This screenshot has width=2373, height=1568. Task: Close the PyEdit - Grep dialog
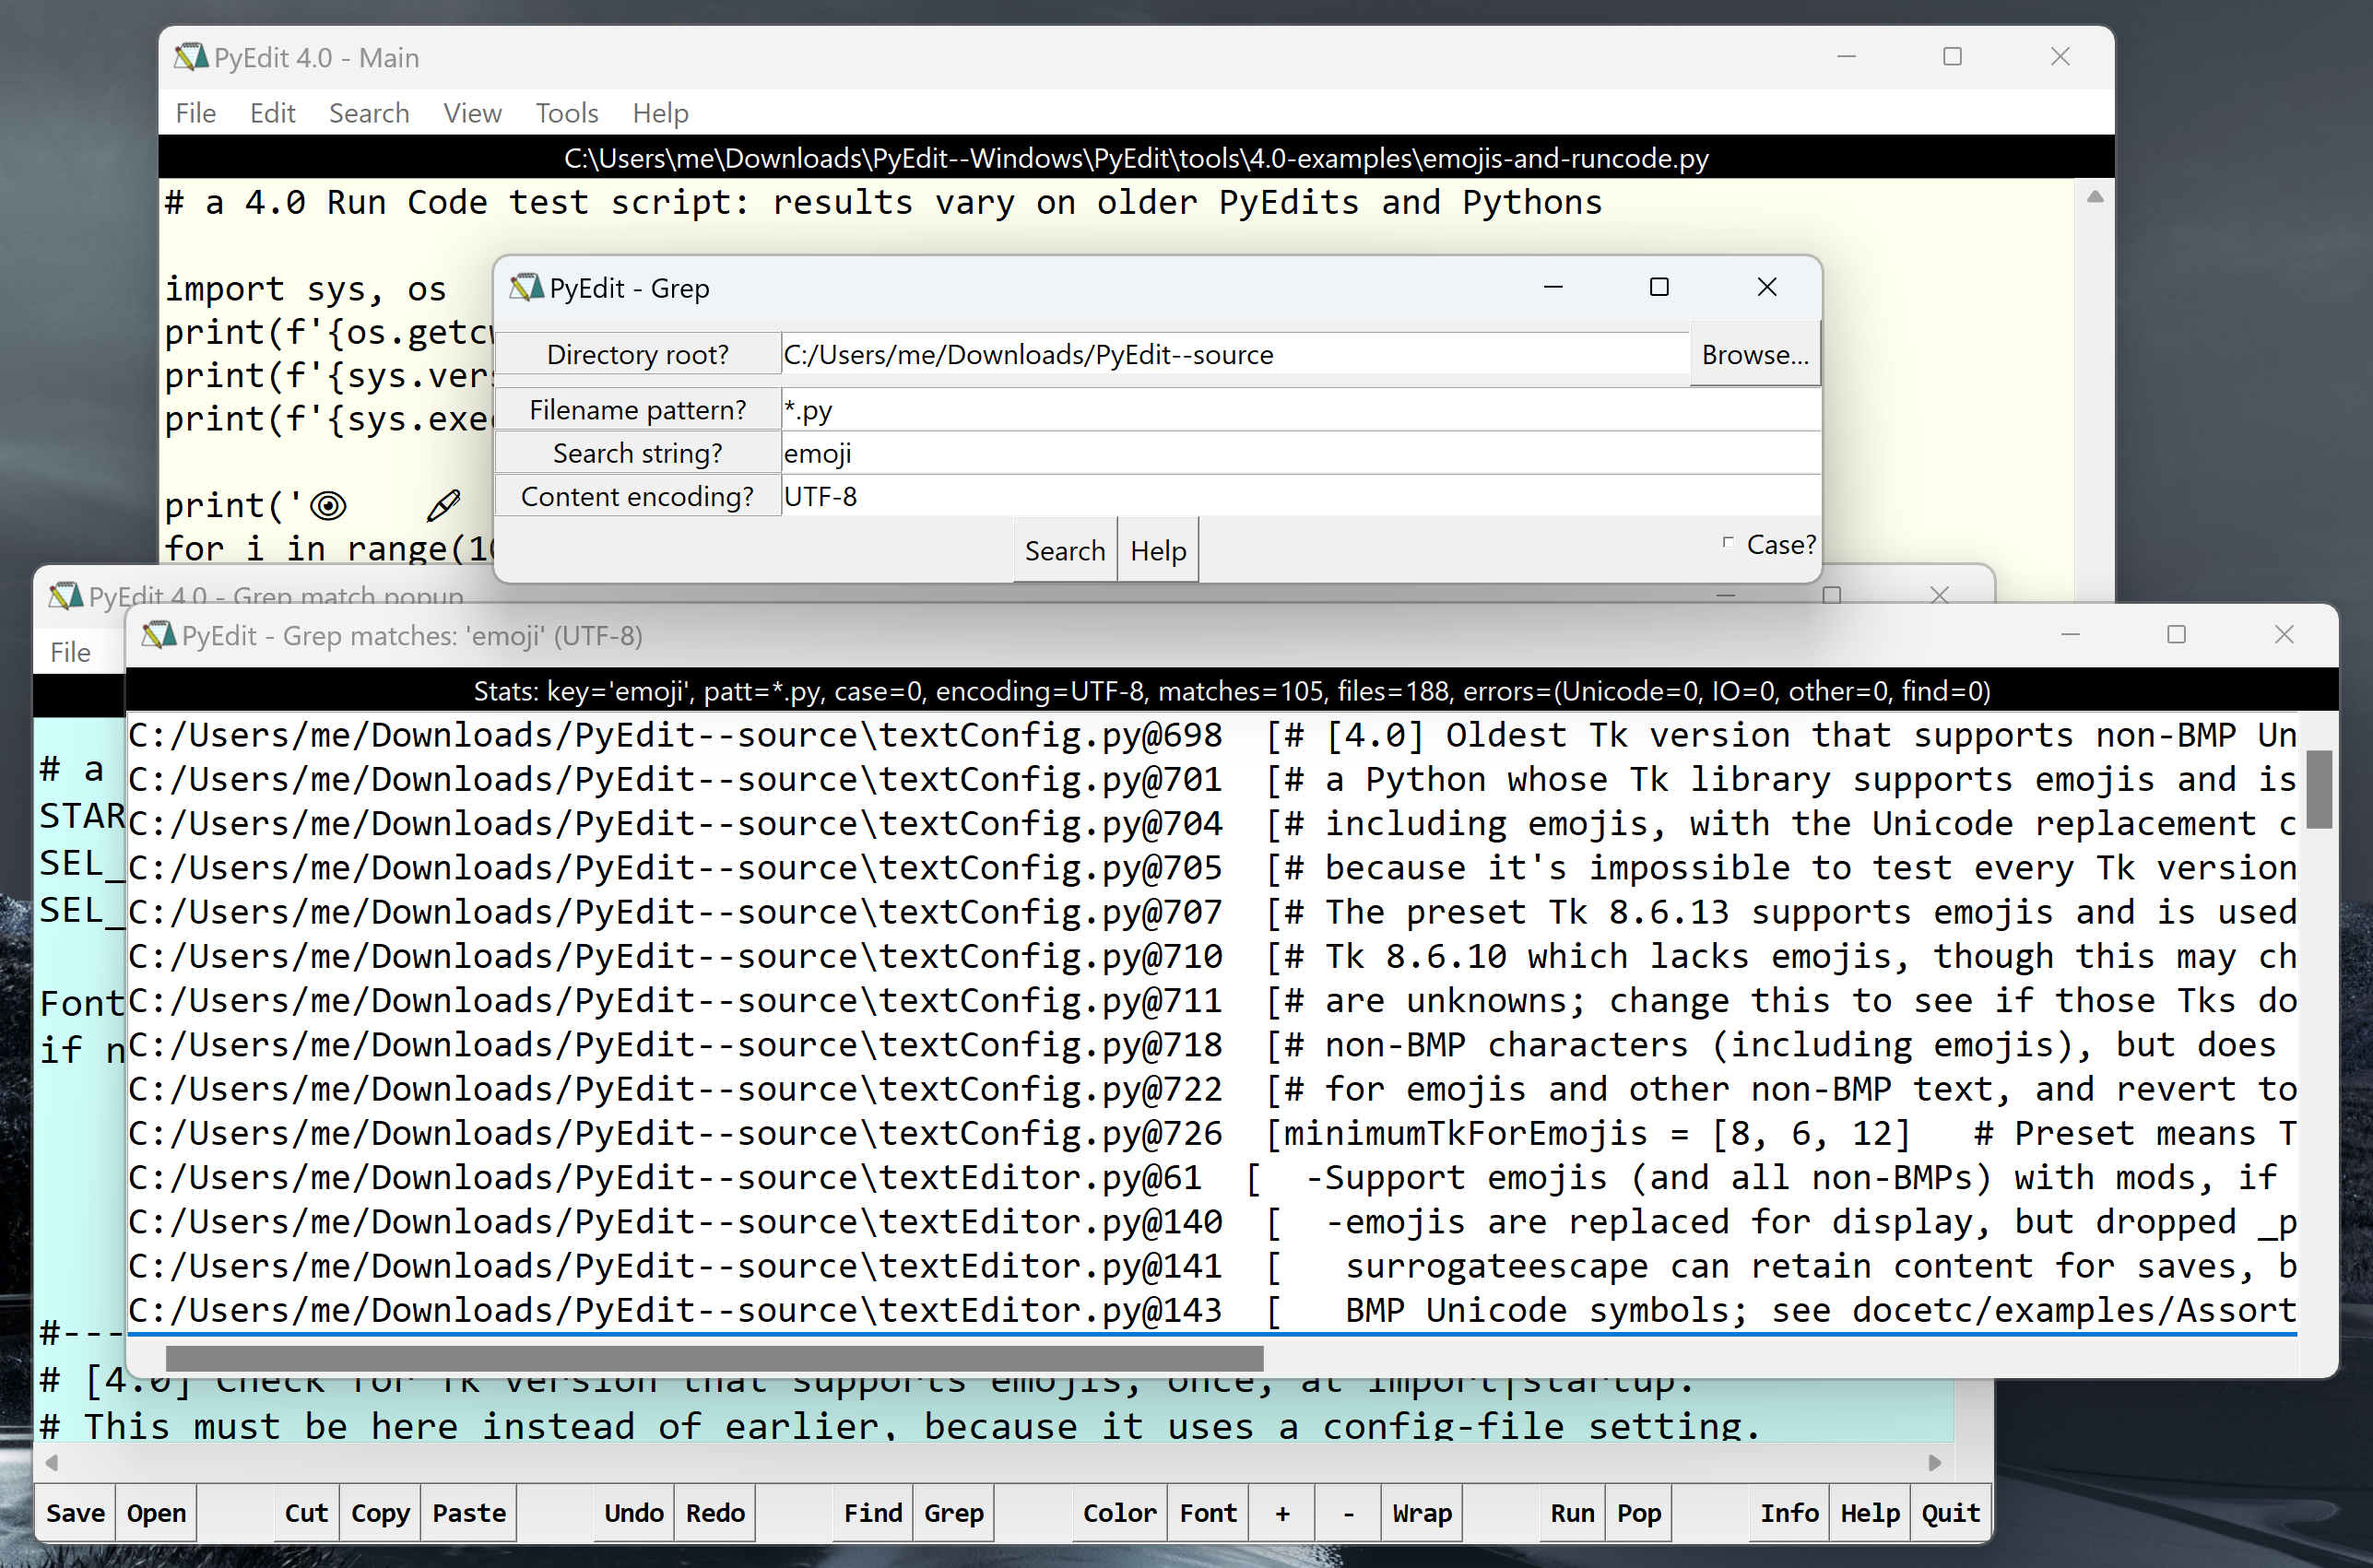(1766, 287)
